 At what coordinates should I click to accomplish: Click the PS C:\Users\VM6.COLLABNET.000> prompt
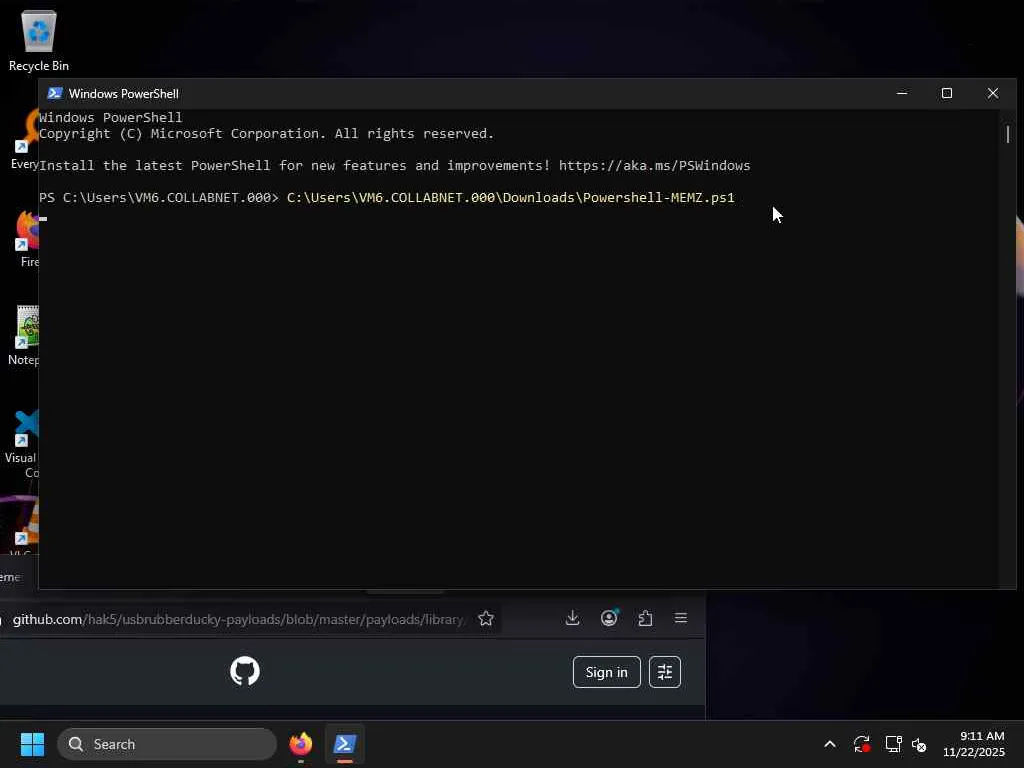click(x=159, y=197)
